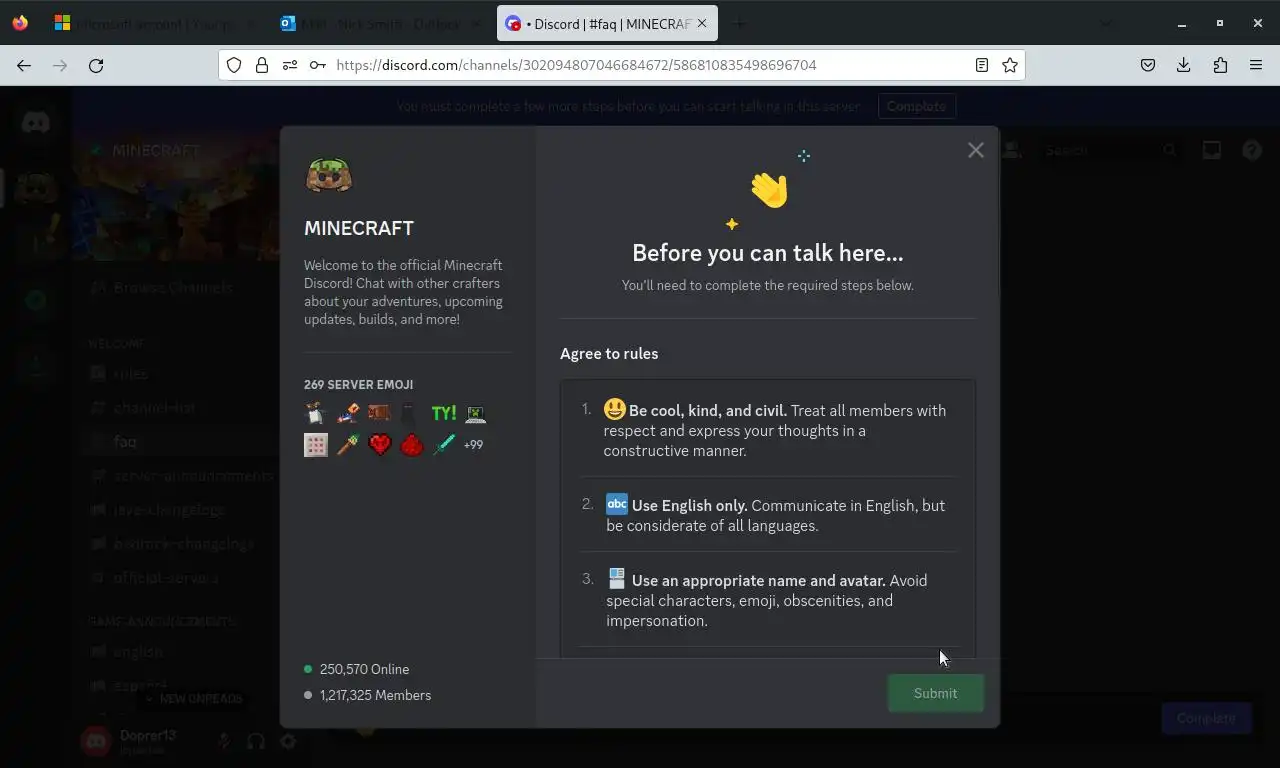Image resolution: width=1280 pixels, height=768 pixels.
Task: Open the site permissions icon in address bar
Action: coord(290,65)
